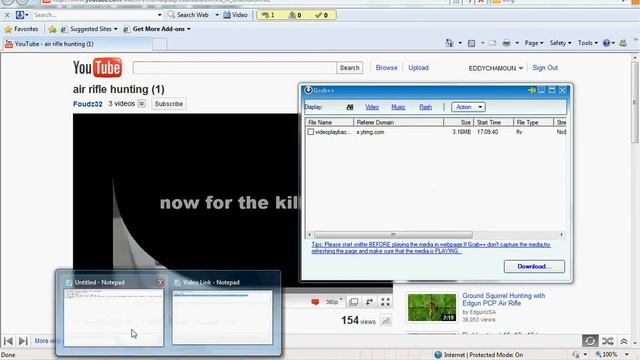
Task: Click the YouTube logo
Action: coord(97,67)
